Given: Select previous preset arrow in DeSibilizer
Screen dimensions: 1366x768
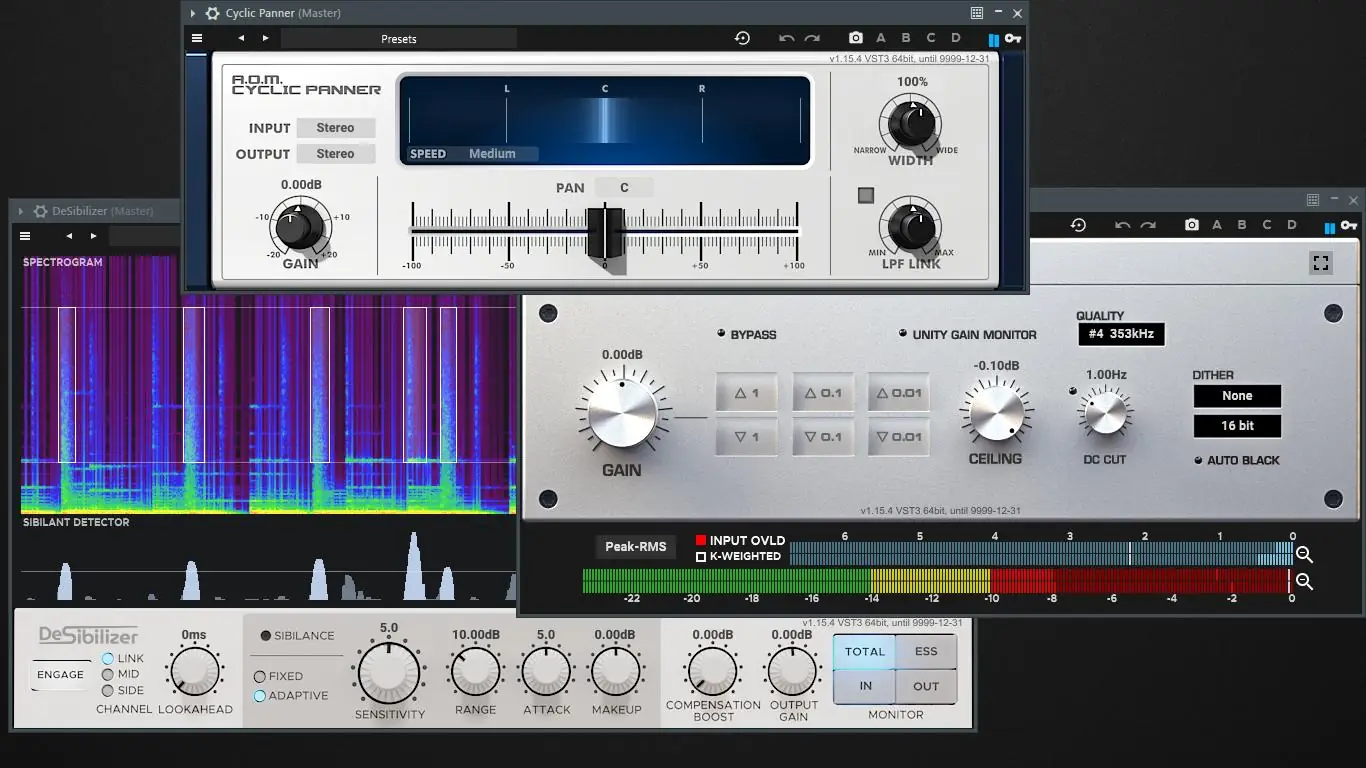Looking at the screenshot, I should click(x=69, y=236).
